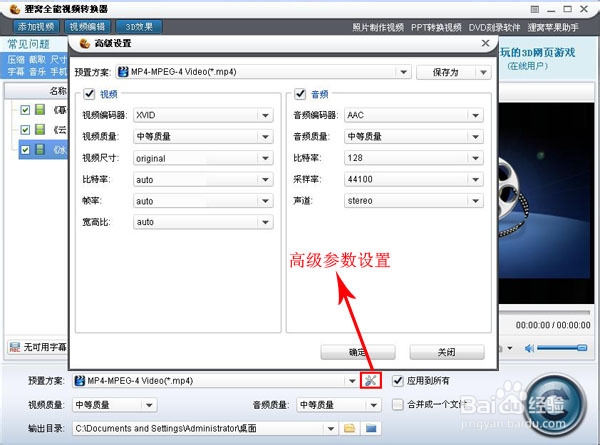
Task: Click the 视频编辑 toolbar button
Action: click(87, 27)
